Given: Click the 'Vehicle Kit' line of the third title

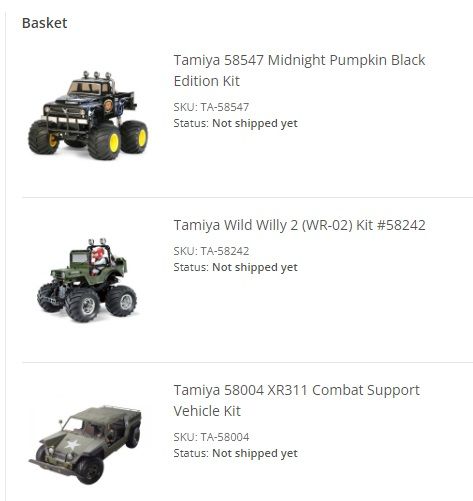Looking at the screenshot, I should coord(207,411).
